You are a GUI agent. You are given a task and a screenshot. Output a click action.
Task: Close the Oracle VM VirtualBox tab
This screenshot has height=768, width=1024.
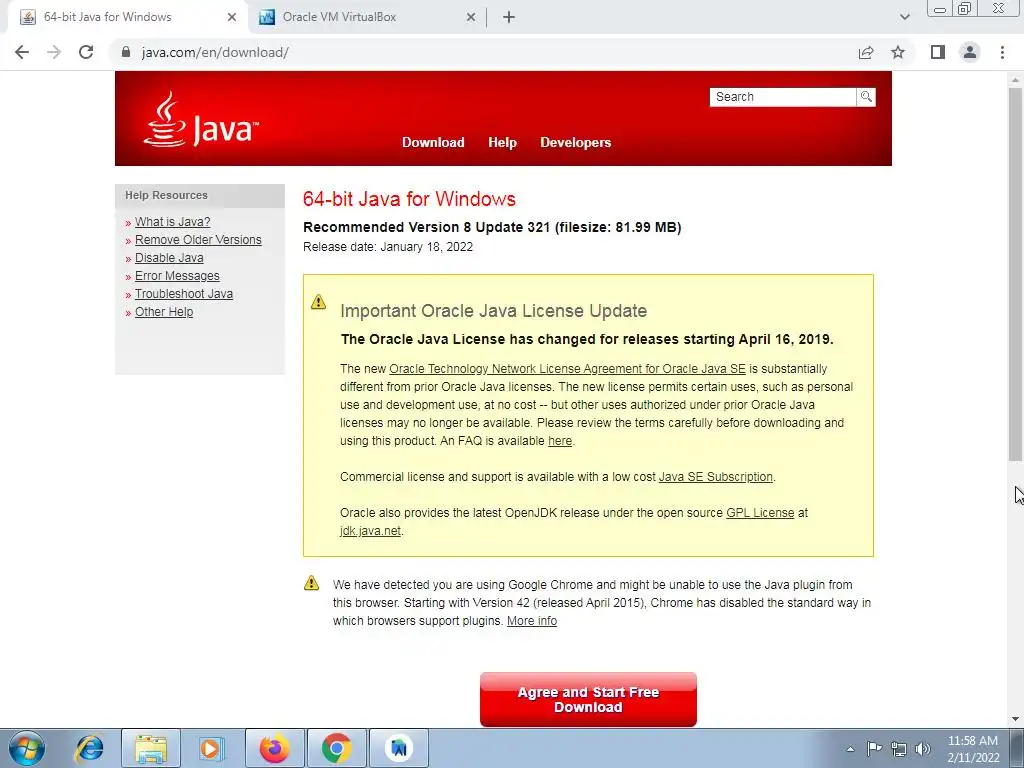(471, 18)
